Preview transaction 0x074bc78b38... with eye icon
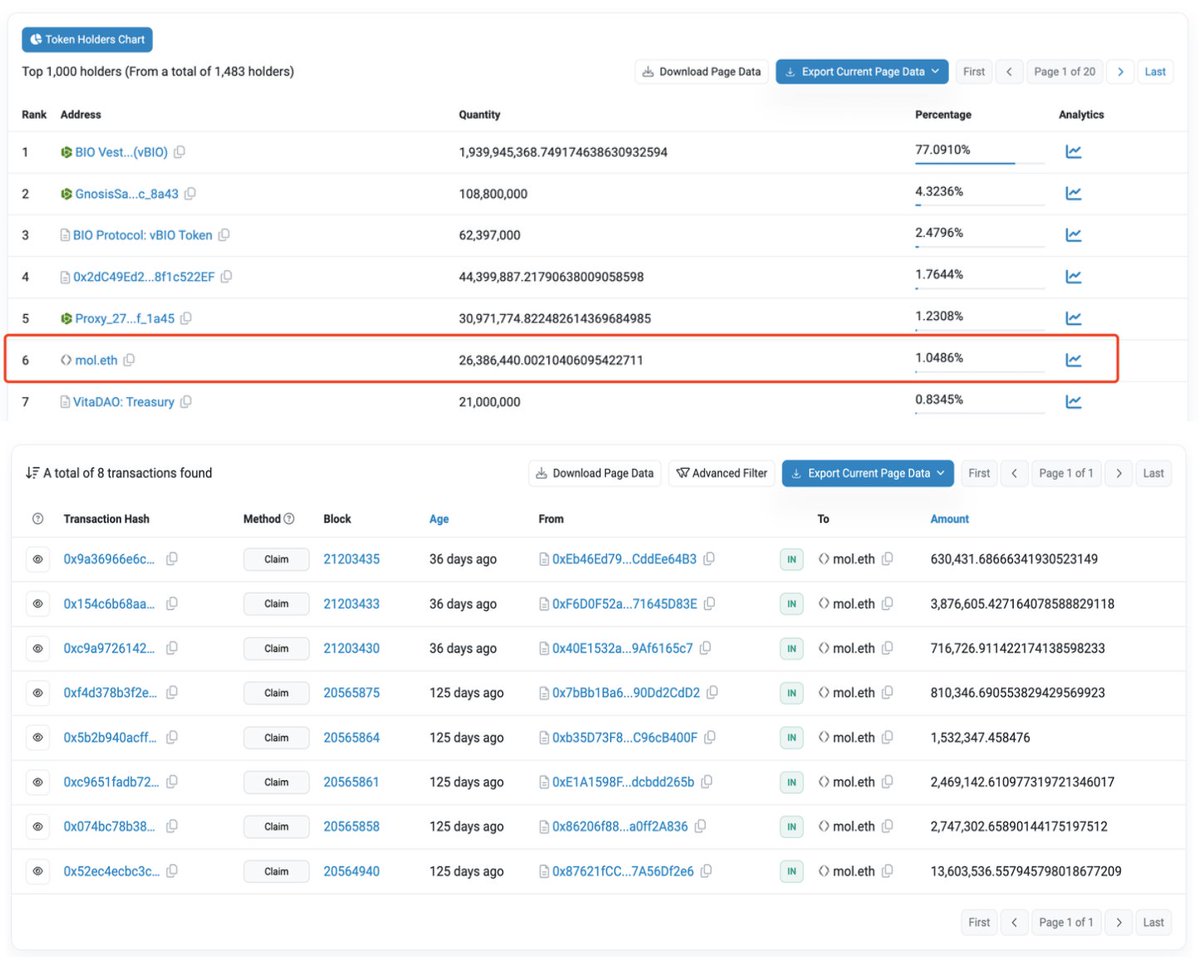The image size is (1200, 964). [38, 827]
